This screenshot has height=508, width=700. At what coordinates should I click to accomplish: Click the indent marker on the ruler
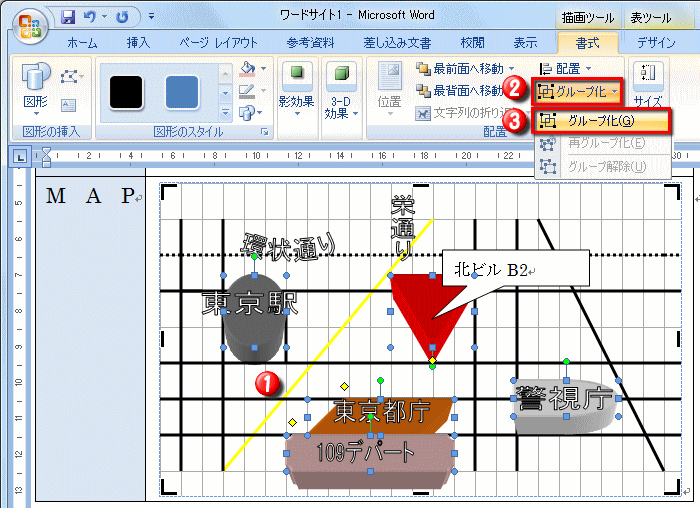pos(46,156)
